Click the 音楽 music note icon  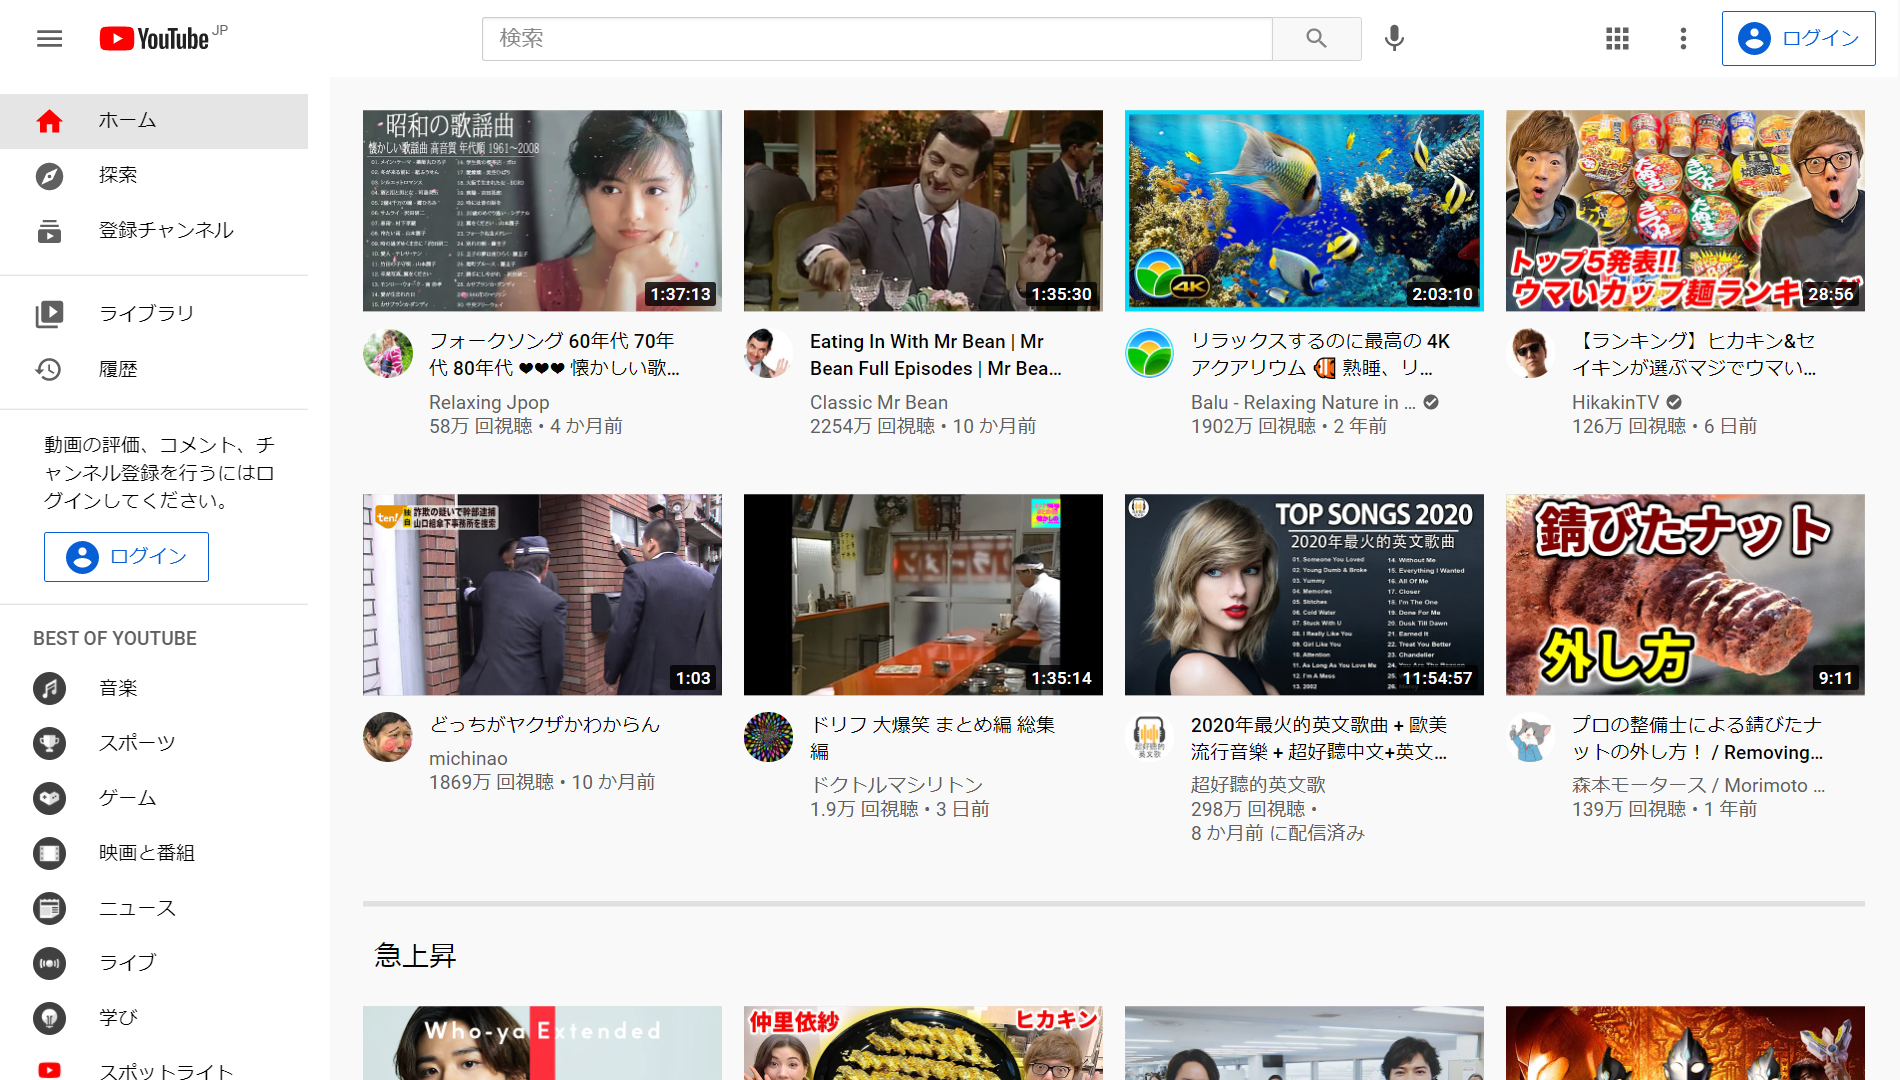click(x=49, y=688)
